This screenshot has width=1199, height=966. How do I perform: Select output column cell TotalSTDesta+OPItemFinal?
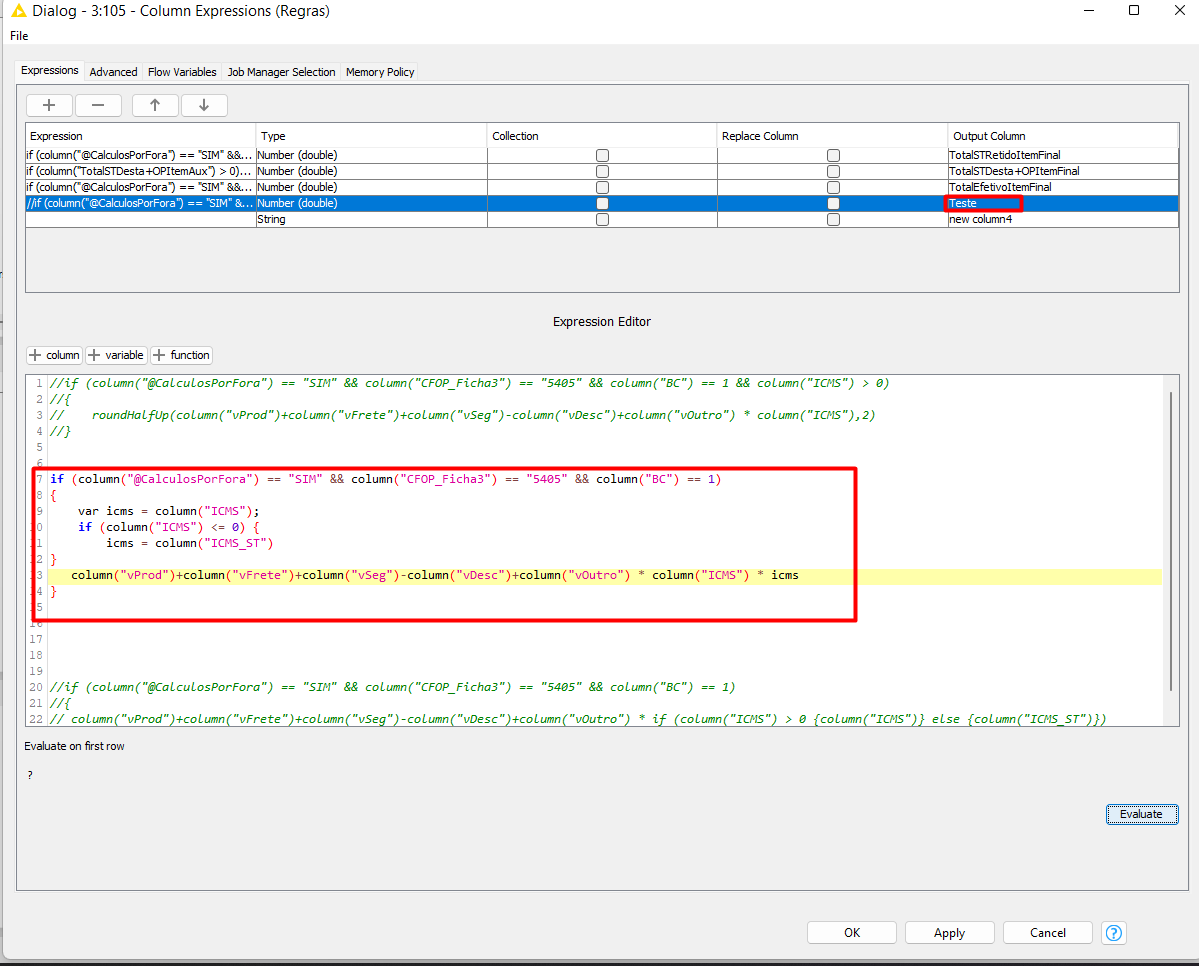click(x=1063, y=171)
